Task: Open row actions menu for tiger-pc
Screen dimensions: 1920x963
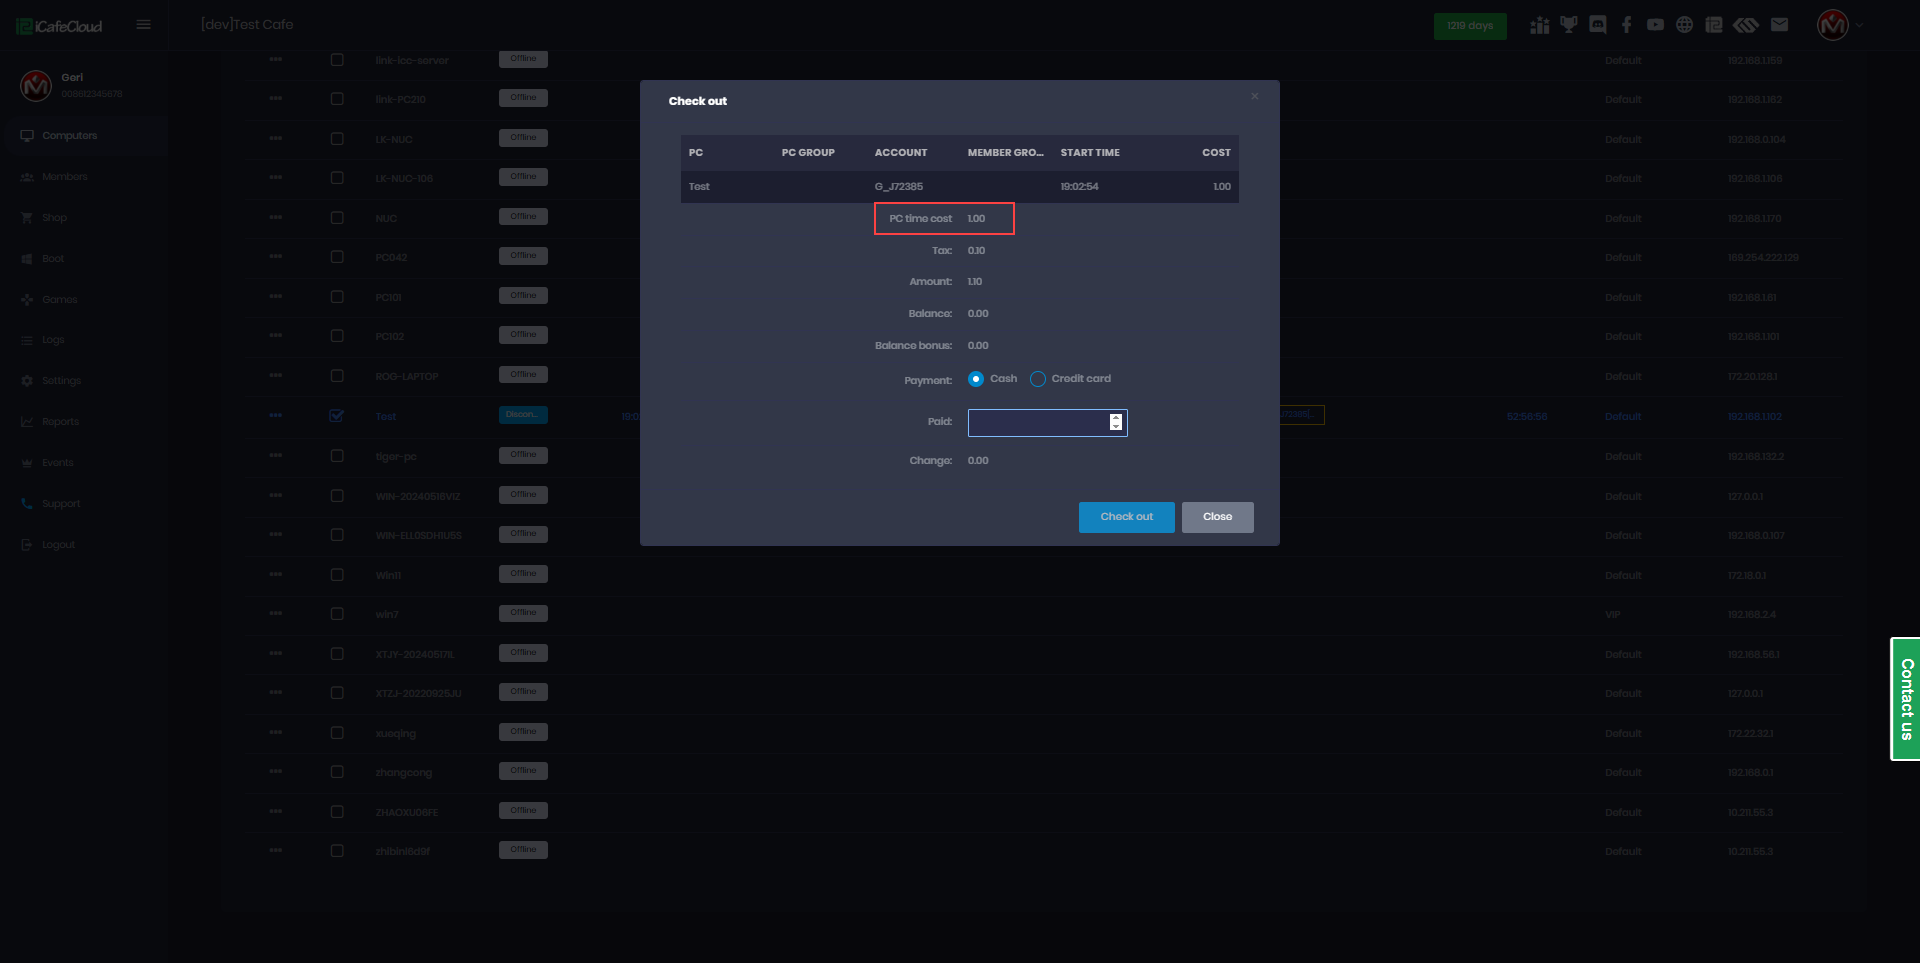Action: 276,455
